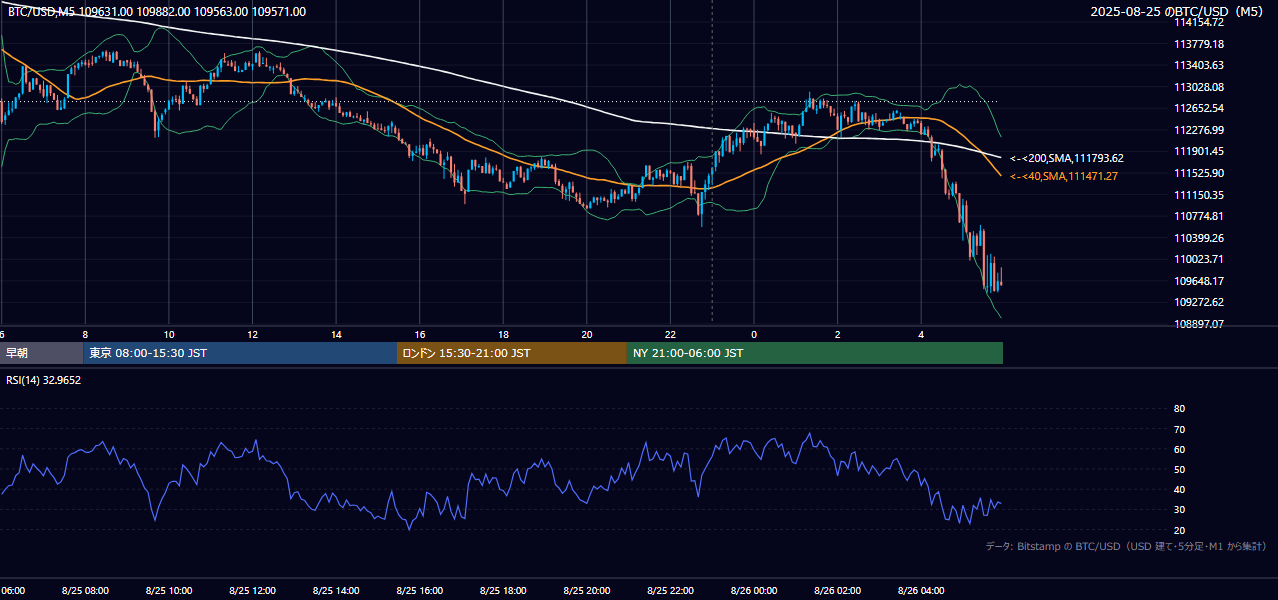Select the 早朝 session bar

(x=41, y=353)
